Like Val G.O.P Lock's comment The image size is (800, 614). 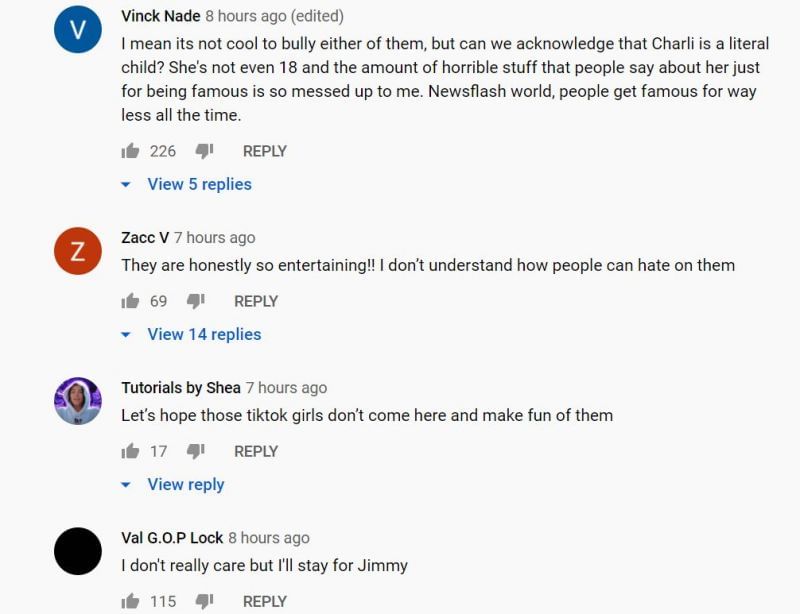point(130,601)
